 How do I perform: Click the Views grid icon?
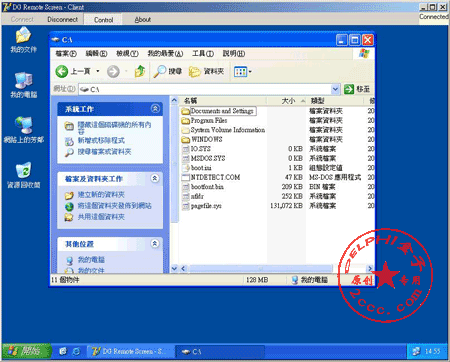[x=240, y=71]
